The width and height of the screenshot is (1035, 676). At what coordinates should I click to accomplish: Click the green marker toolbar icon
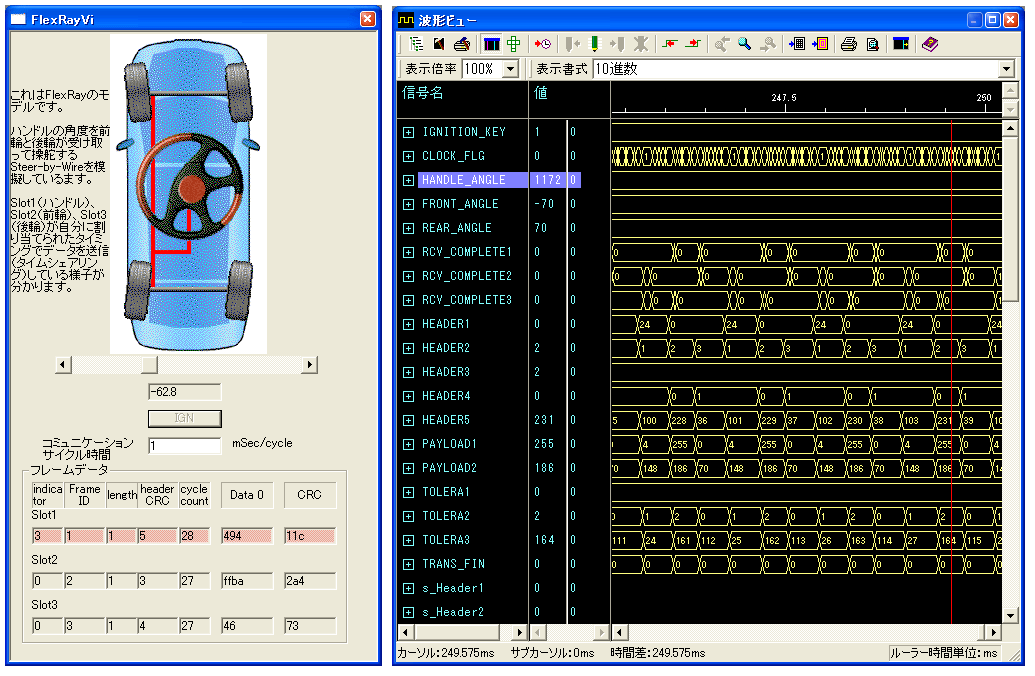coord(595,44)
